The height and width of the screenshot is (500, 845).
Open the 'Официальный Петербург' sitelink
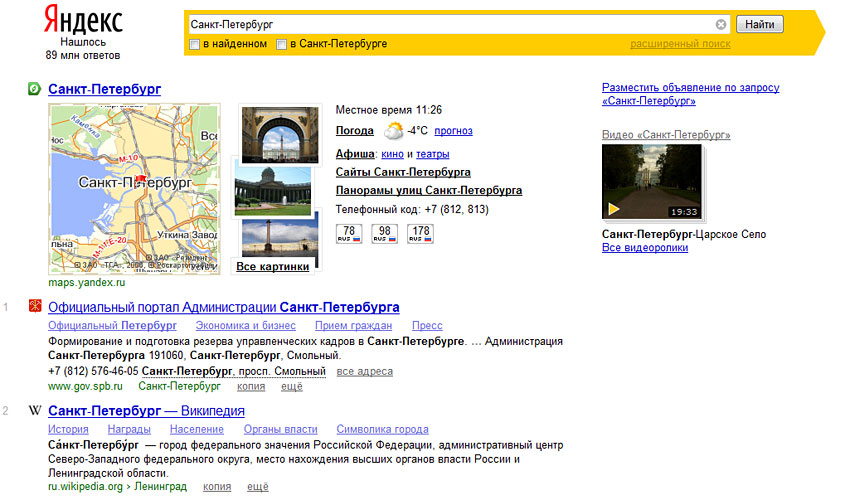[x=112, y=325]
